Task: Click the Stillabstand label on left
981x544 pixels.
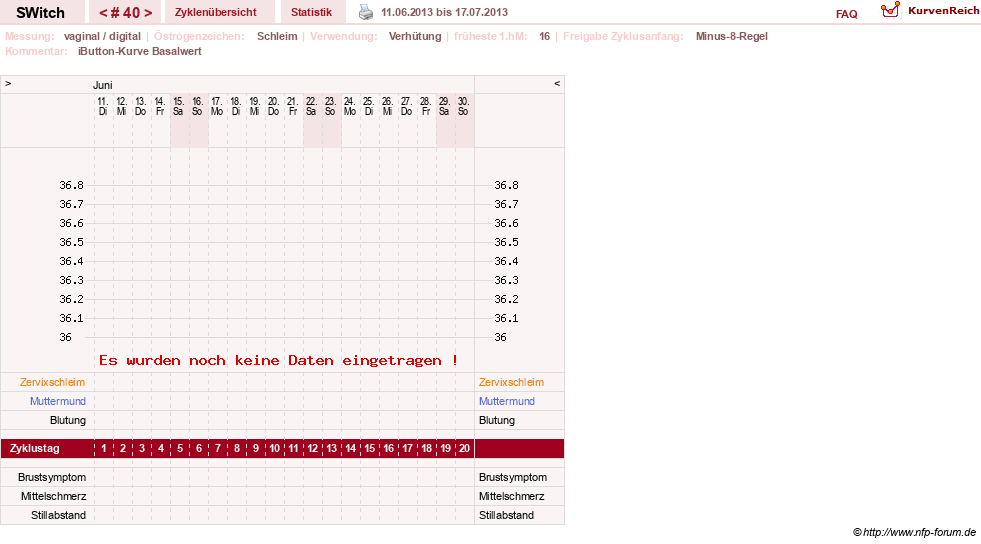Action: (58, 515)
